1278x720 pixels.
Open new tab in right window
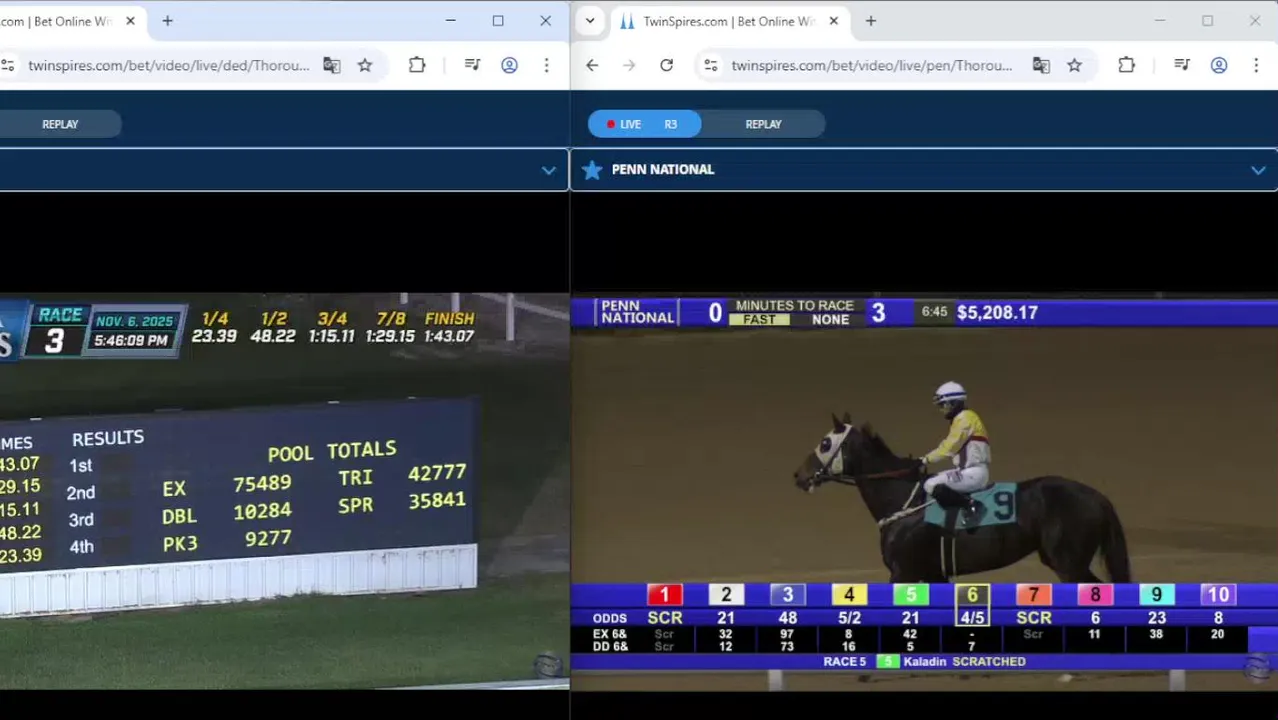point(870,21)
